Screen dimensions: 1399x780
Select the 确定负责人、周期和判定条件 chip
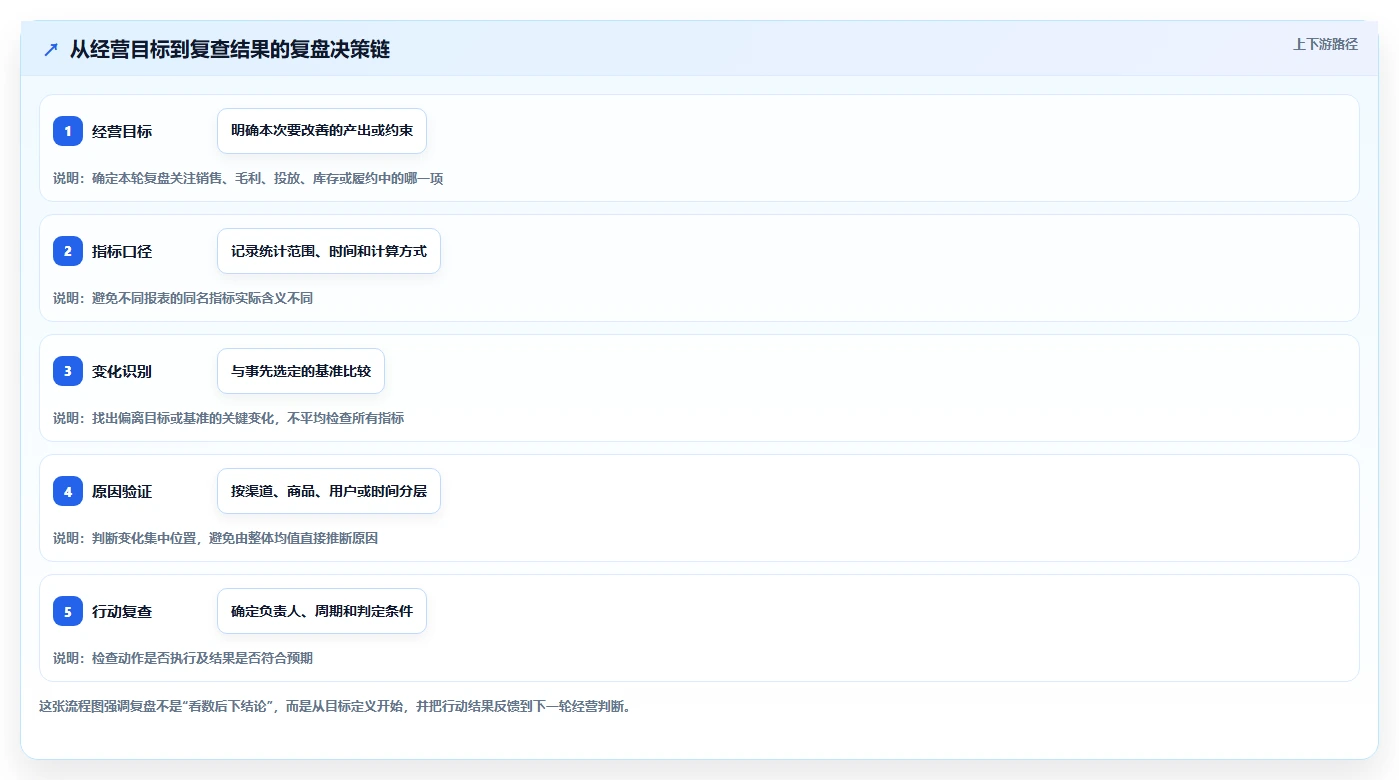pos(322,611)
